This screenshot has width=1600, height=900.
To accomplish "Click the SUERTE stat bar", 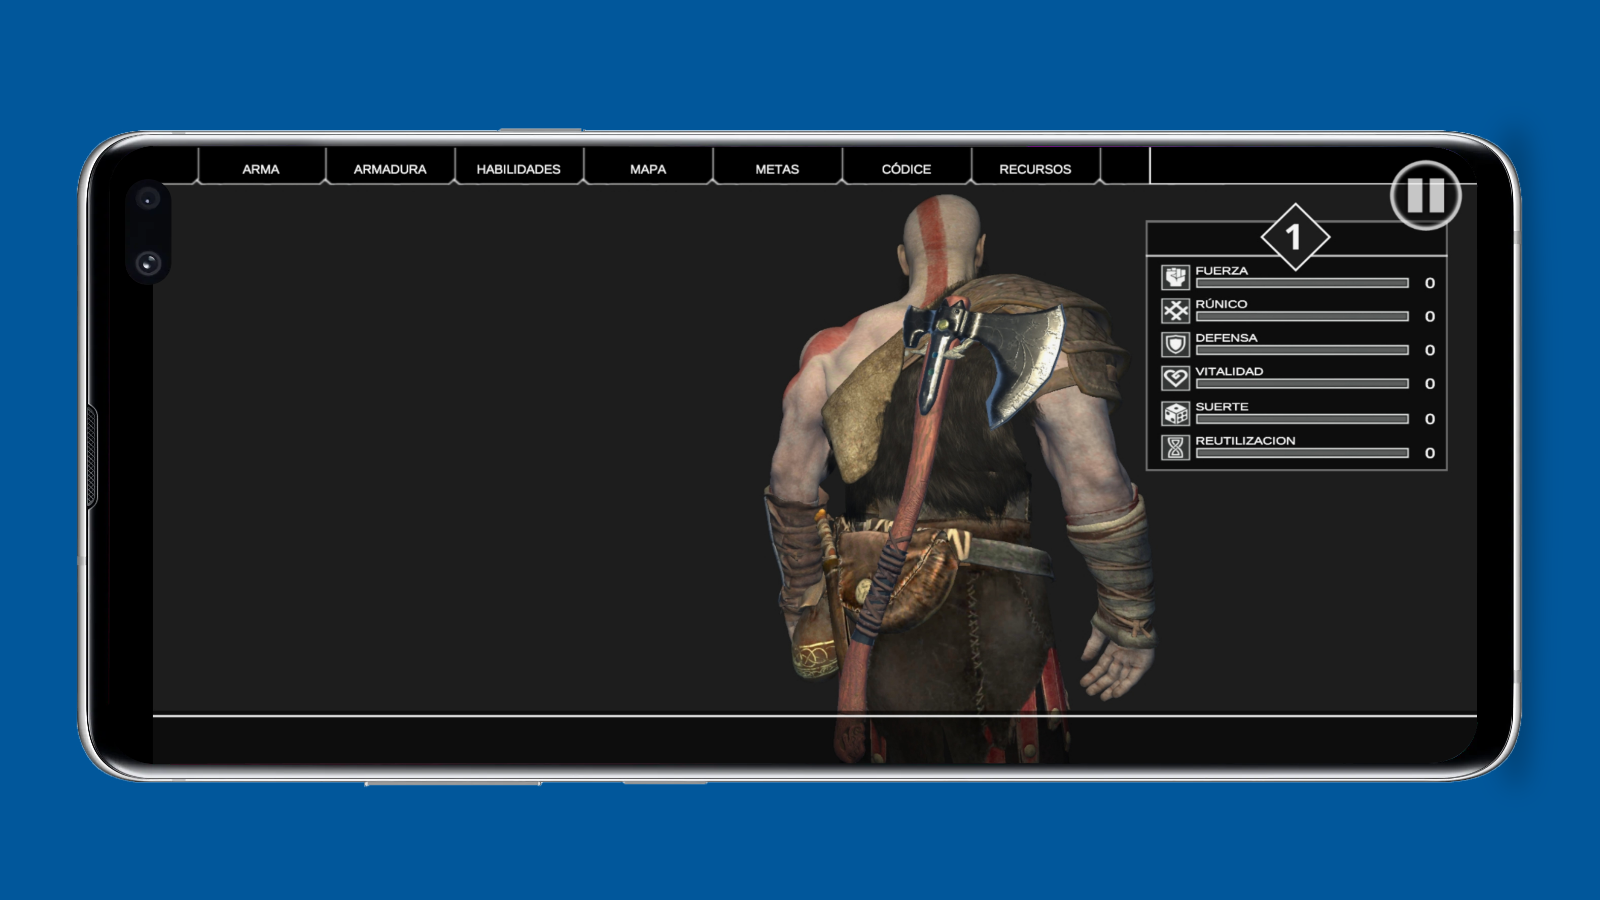I will (x=1302, y=419).
